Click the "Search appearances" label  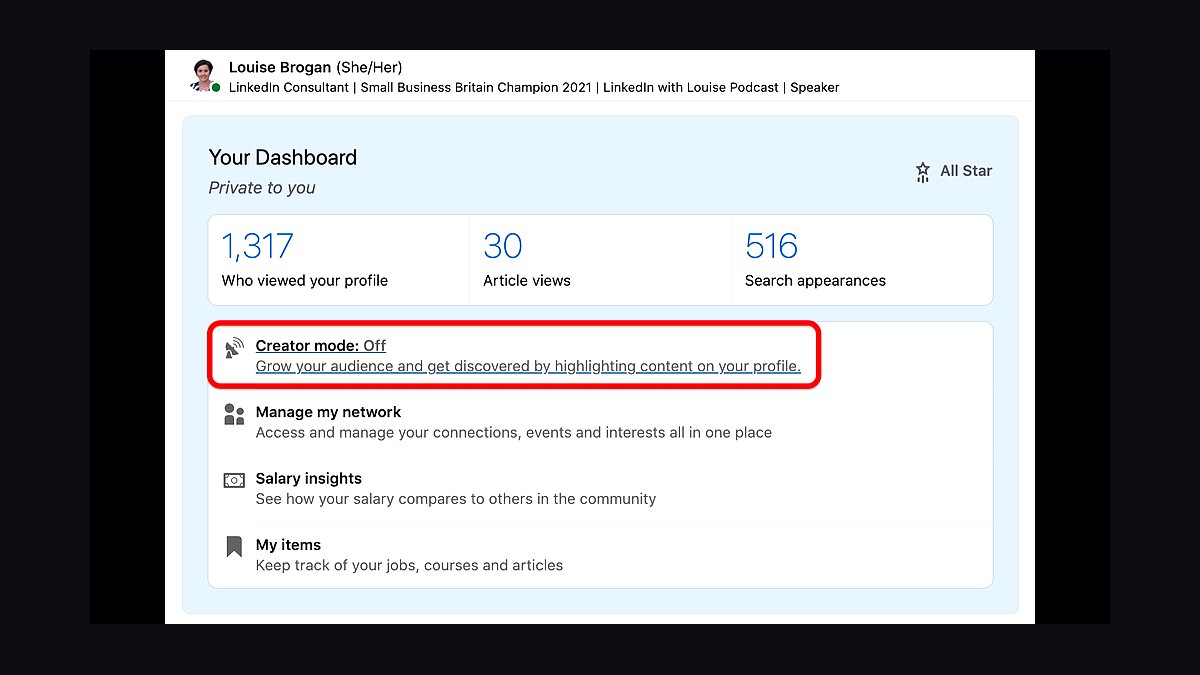point(815,281)
